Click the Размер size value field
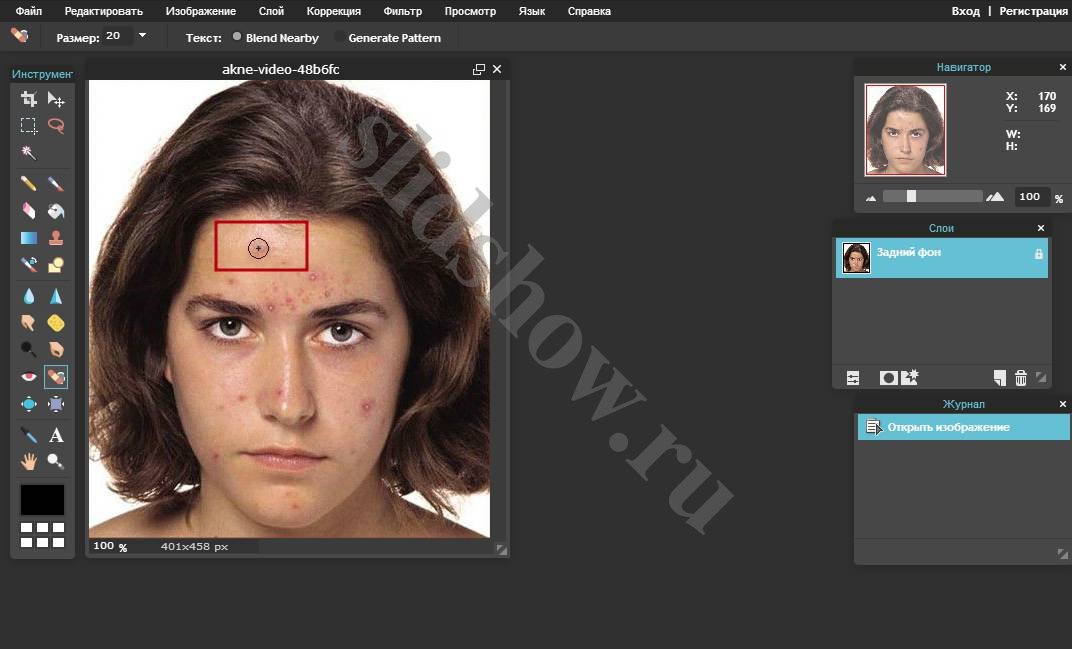1072x649 pixels. click(x=118, y=36)
